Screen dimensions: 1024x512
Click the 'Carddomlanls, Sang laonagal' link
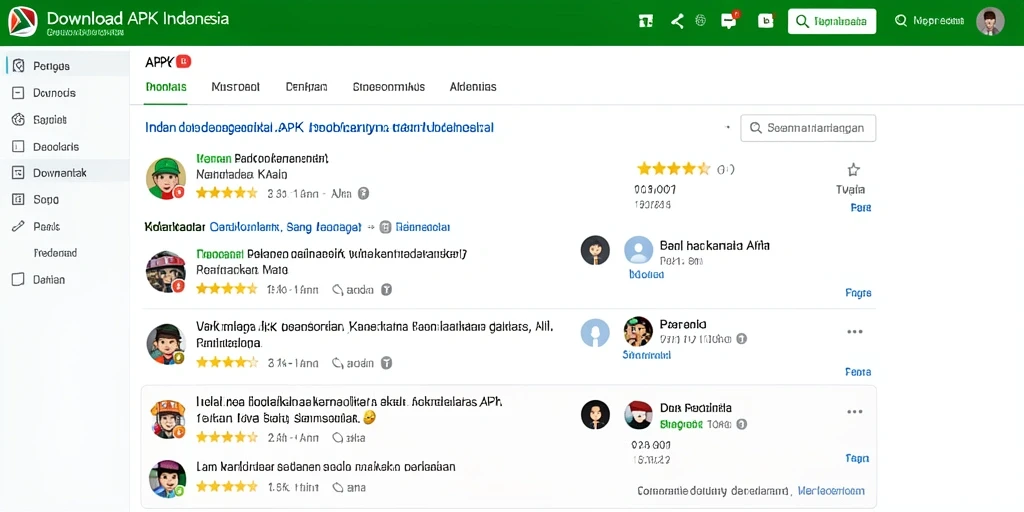tap(285, 227)
